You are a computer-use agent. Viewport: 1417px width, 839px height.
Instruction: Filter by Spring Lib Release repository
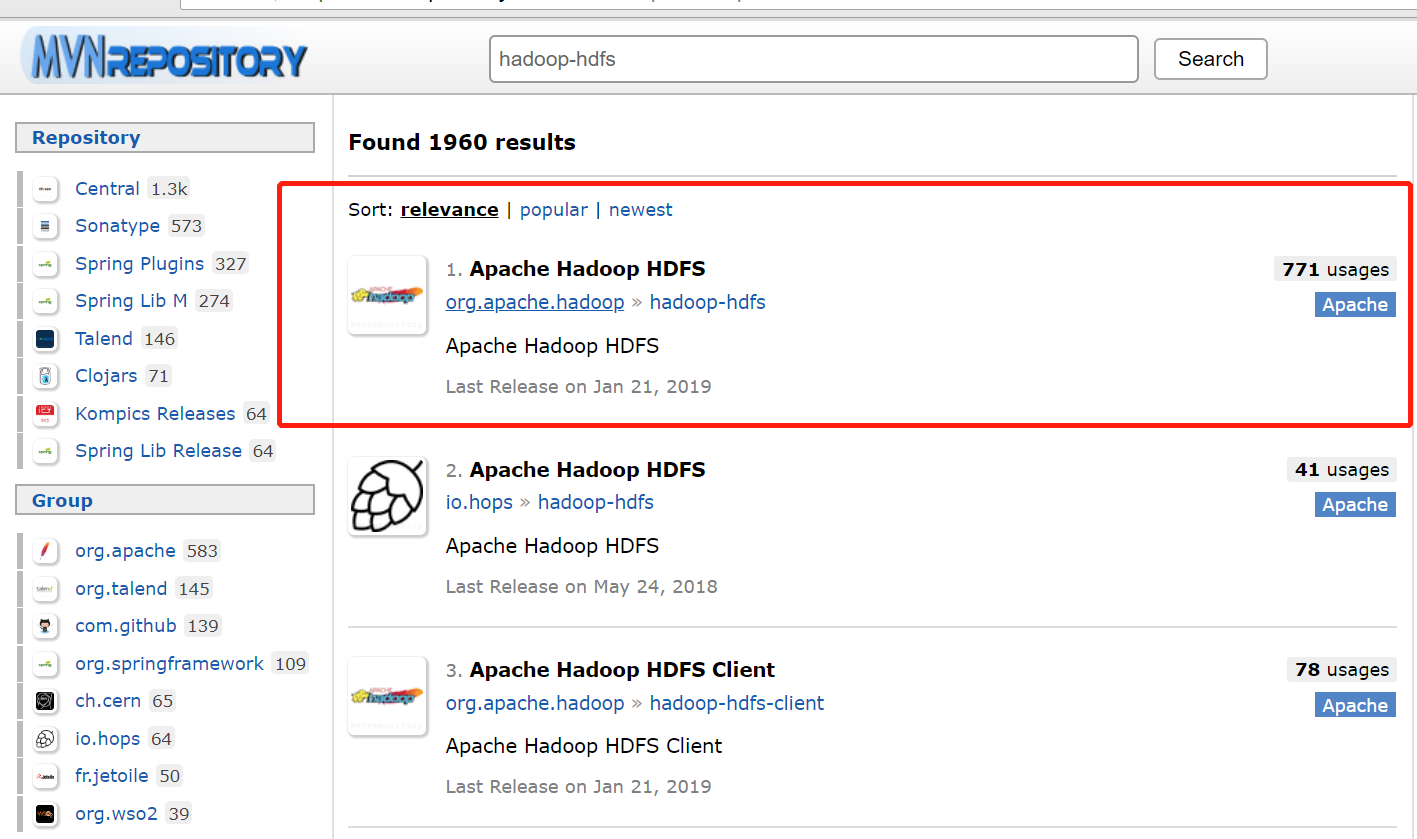click(x=158, y=451)
